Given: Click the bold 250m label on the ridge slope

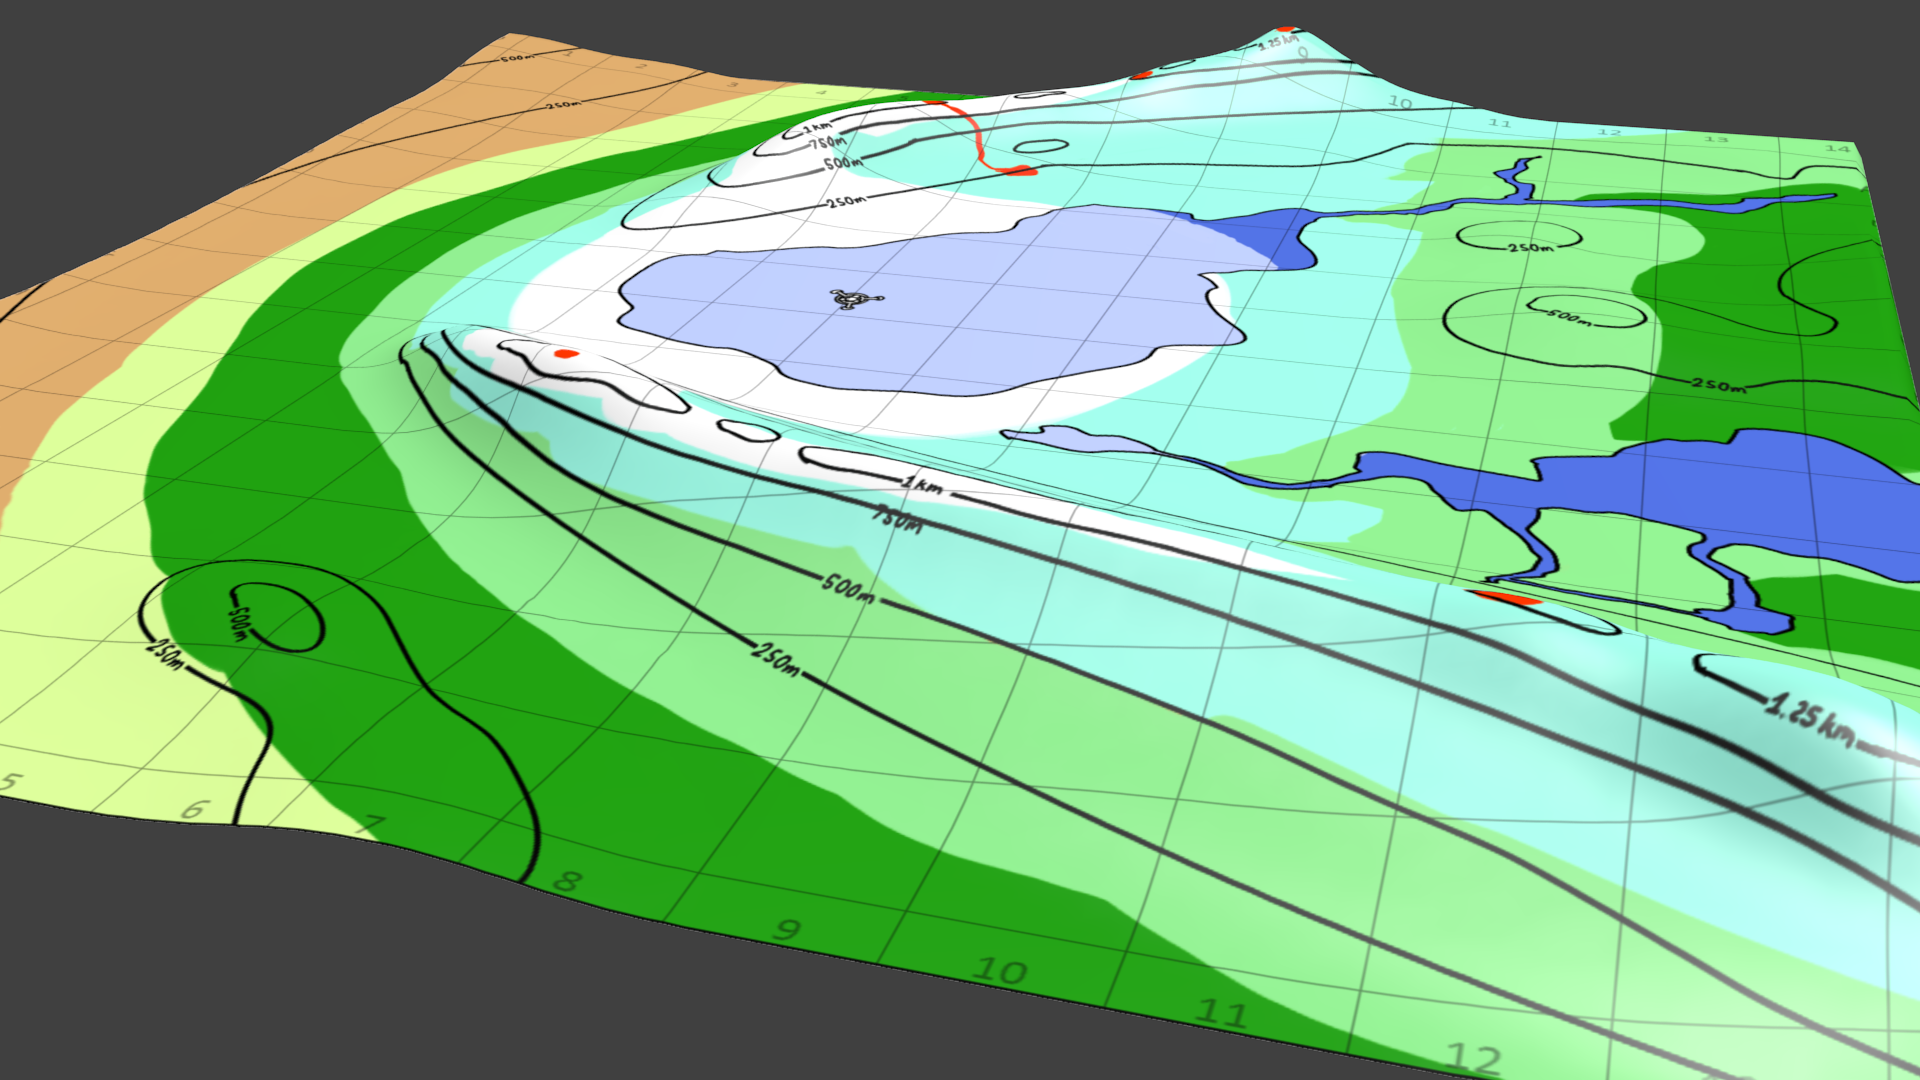Looking at the screenshot, I should pos(776,657).
